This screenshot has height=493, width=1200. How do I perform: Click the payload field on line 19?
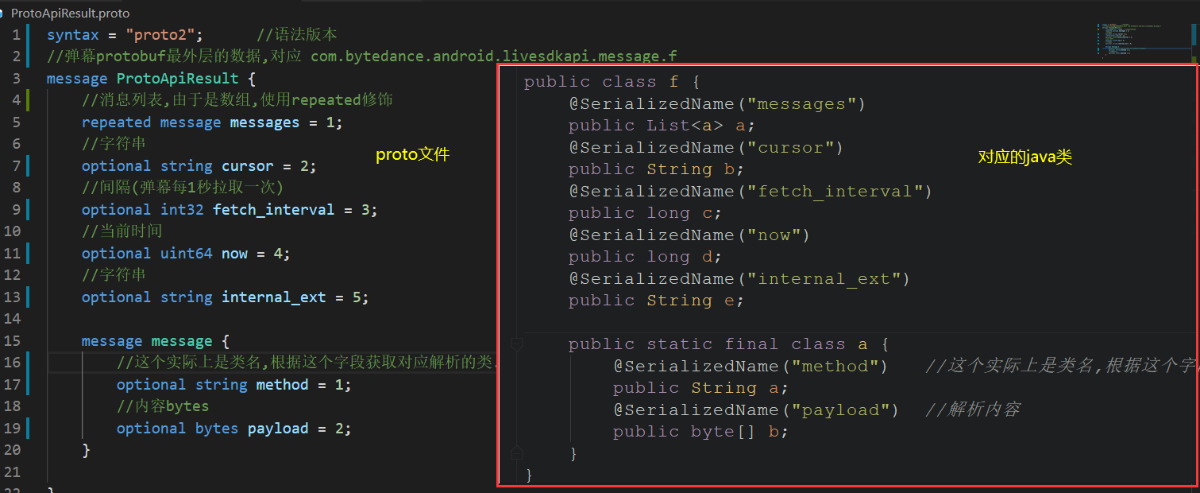(x=282, y=428)
